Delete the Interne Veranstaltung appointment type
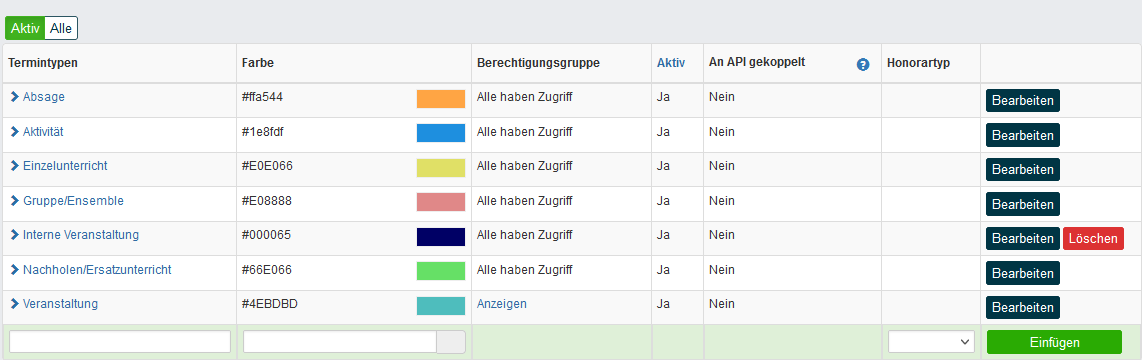This screenshot has width=1142, height=360. click(x=1093, y=239)
